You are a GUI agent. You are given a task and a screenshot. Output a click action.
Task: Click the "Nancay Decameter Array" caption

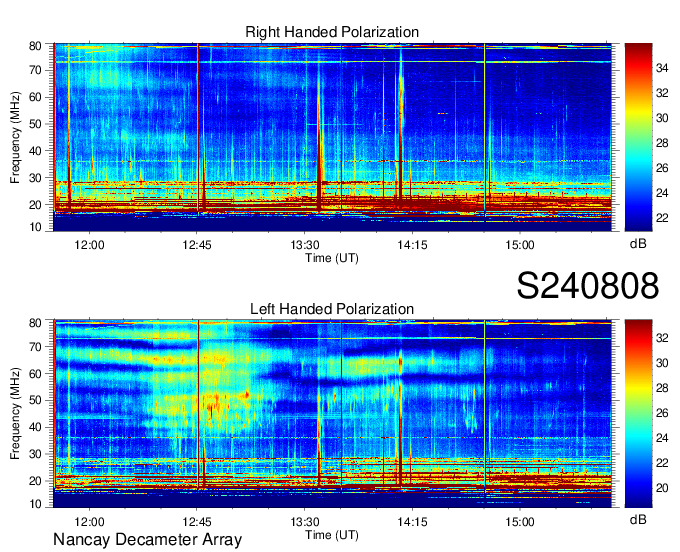point(147,539)
